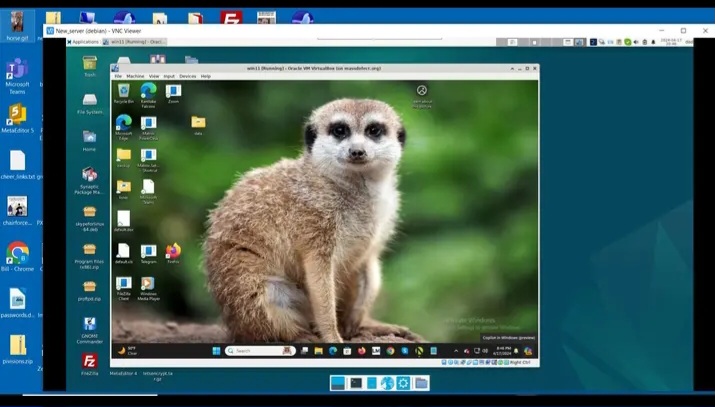Screen dimensions: 715x407
Task: Open the Debian Trash desktop icon
Action: pos(90,64)
